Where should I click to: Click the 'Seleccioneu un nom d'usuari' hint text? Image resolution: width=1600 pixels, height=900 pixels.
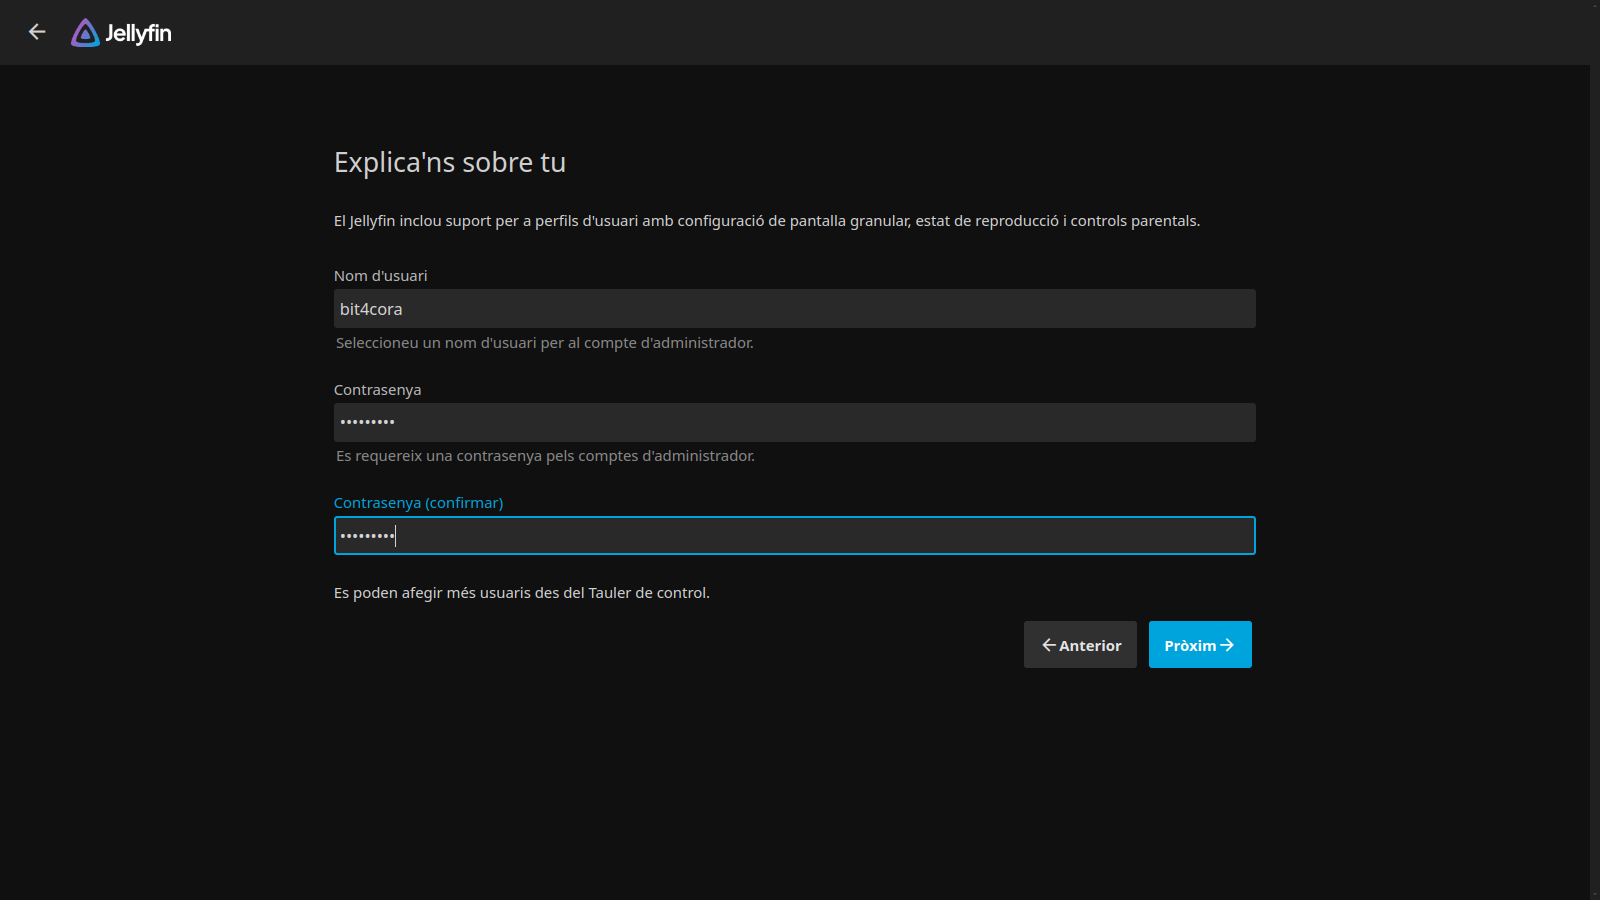tap(545, 343)
